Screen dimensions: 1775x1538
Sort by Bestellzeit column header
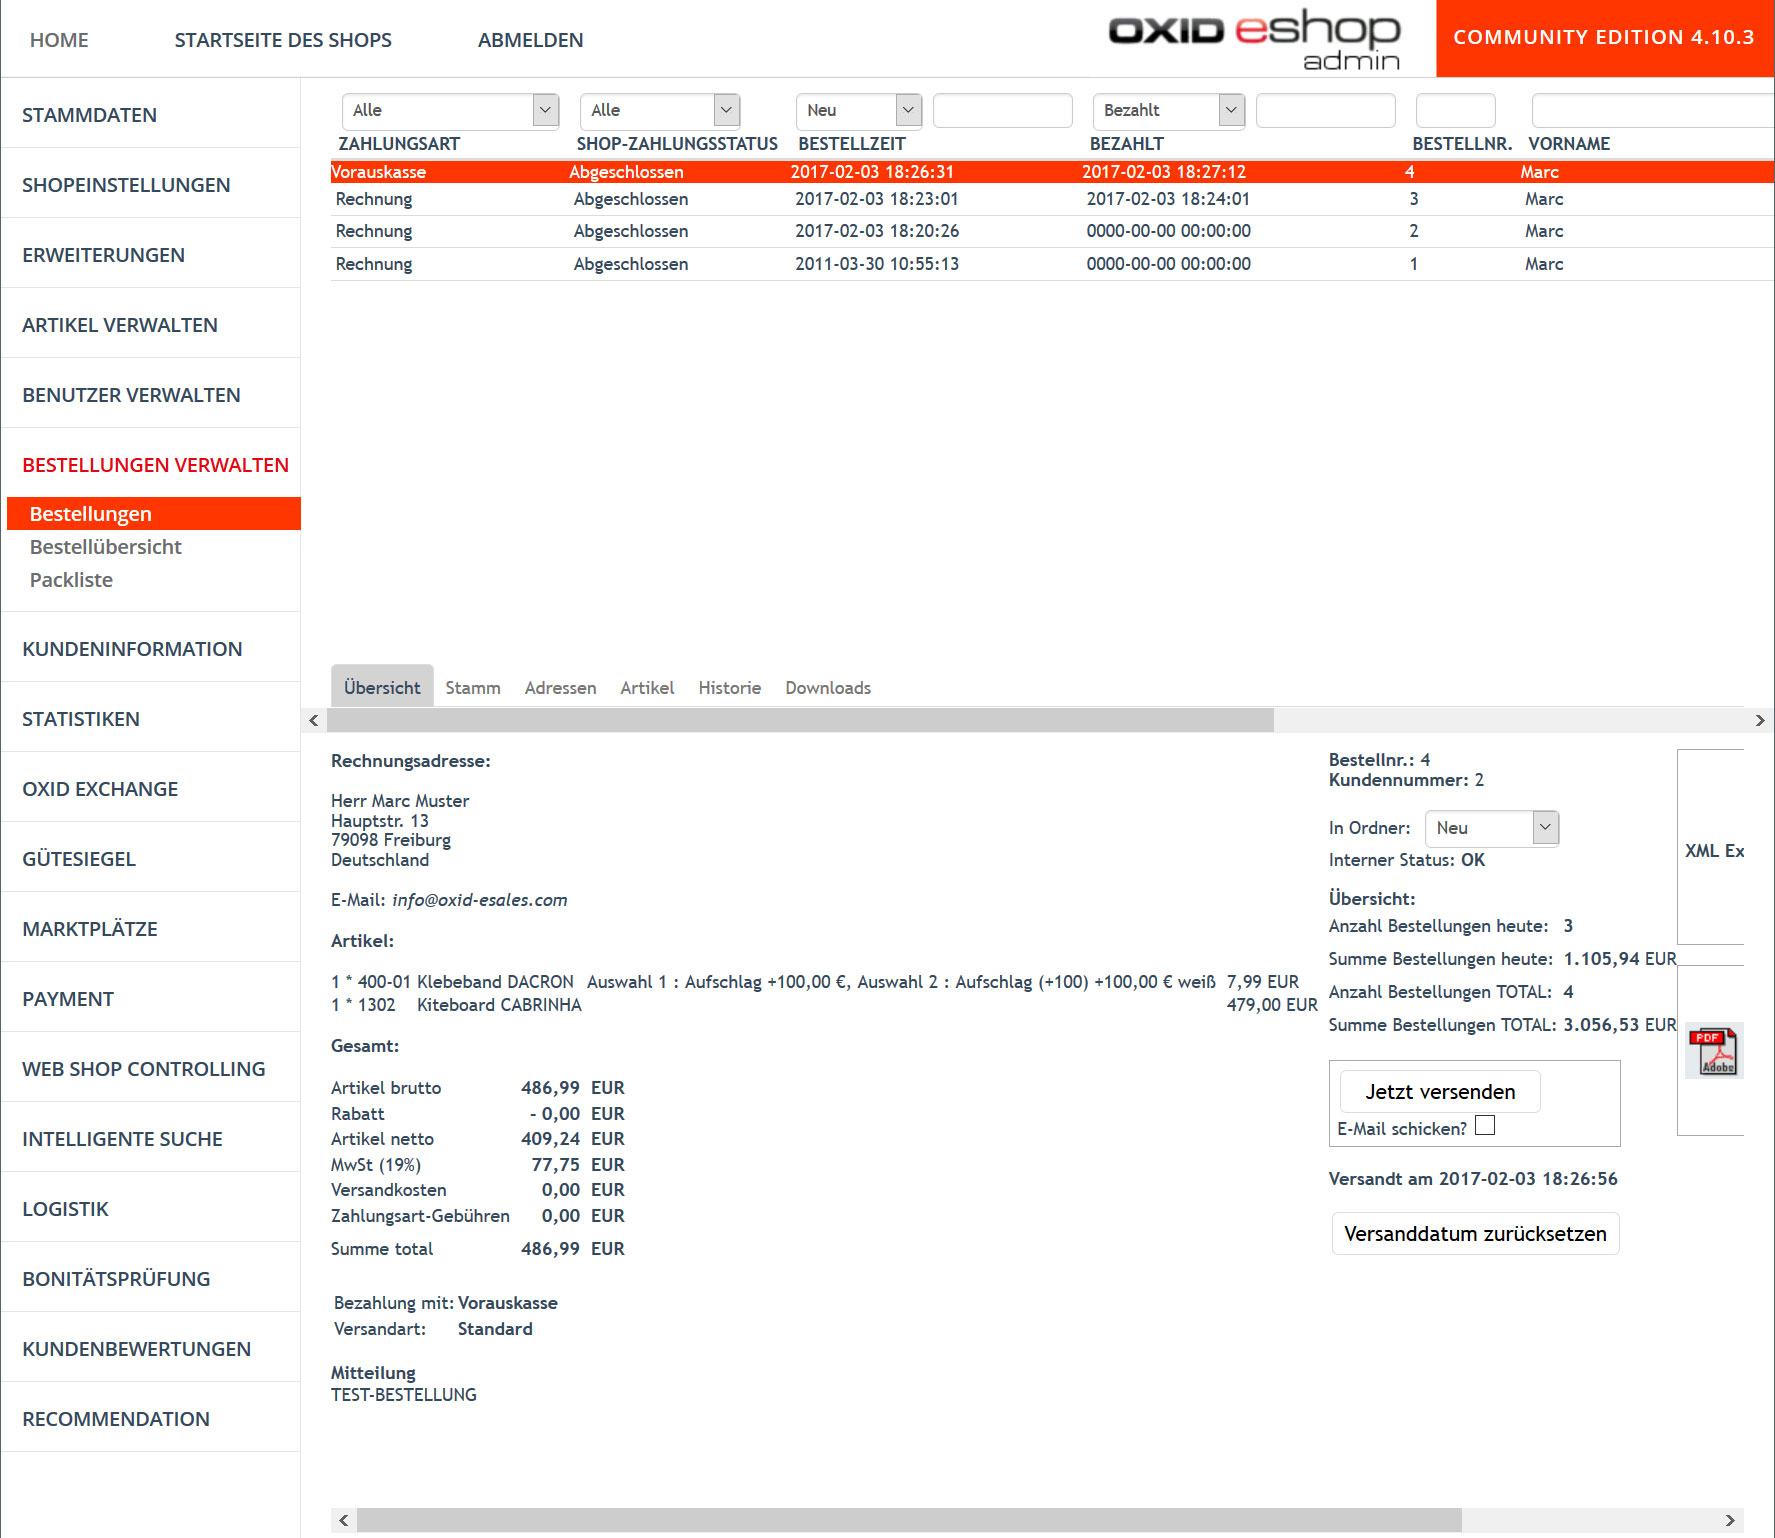(x=852, y=144)
